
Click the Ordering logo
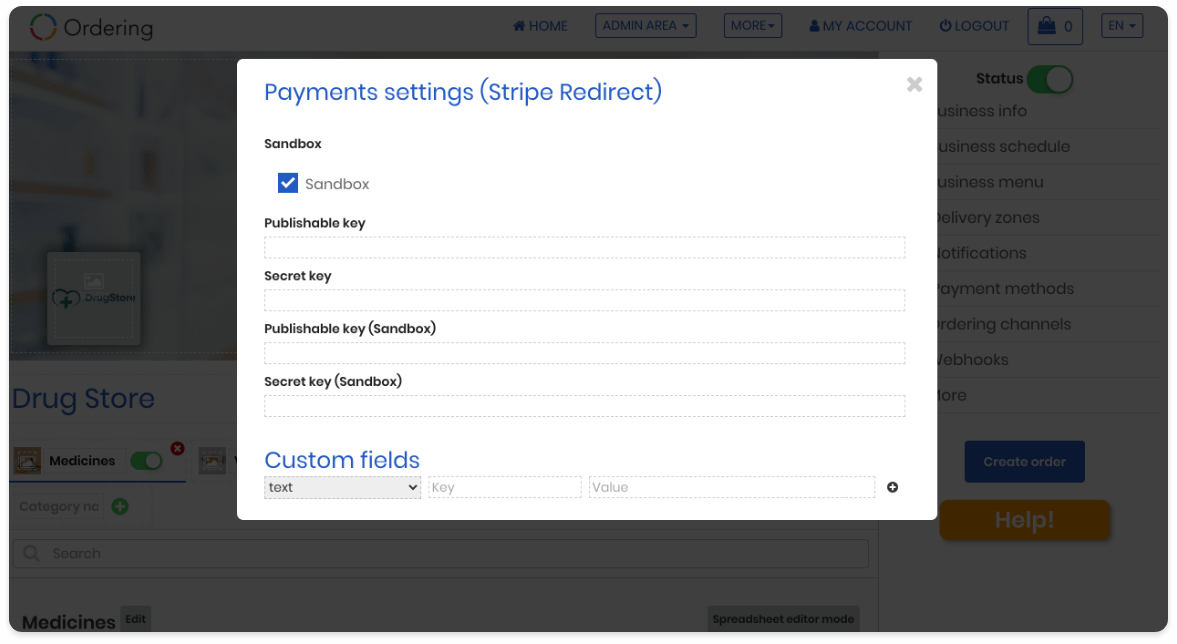click(x=92, y=28)
